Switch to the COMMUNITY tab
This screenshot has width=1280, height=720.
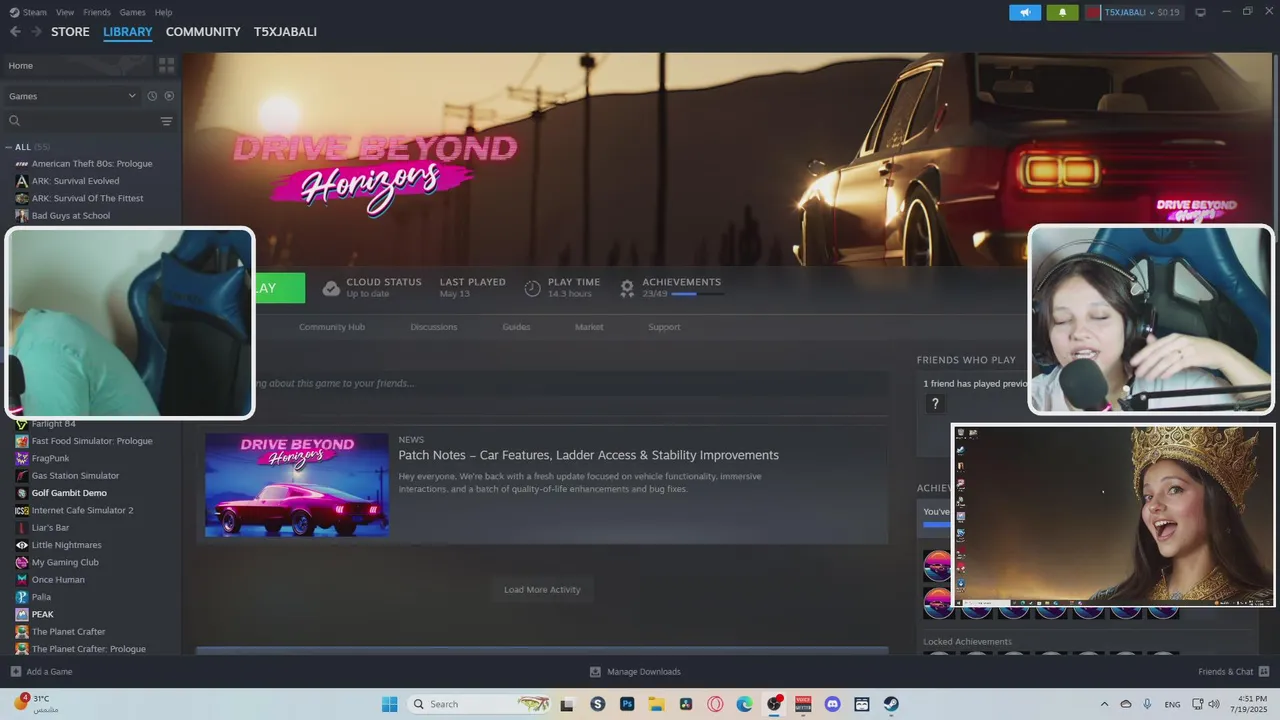point(203,32)
